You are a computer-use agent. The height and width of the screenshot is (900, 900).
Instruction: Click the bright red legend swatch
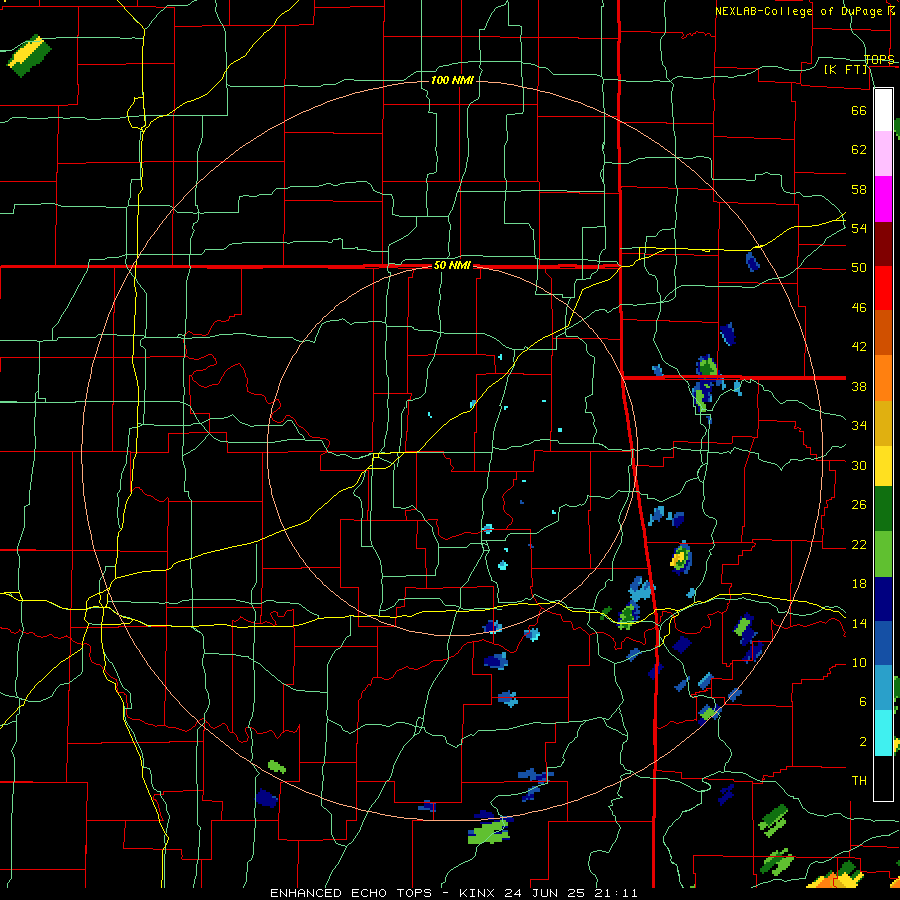tap(883, 289)
